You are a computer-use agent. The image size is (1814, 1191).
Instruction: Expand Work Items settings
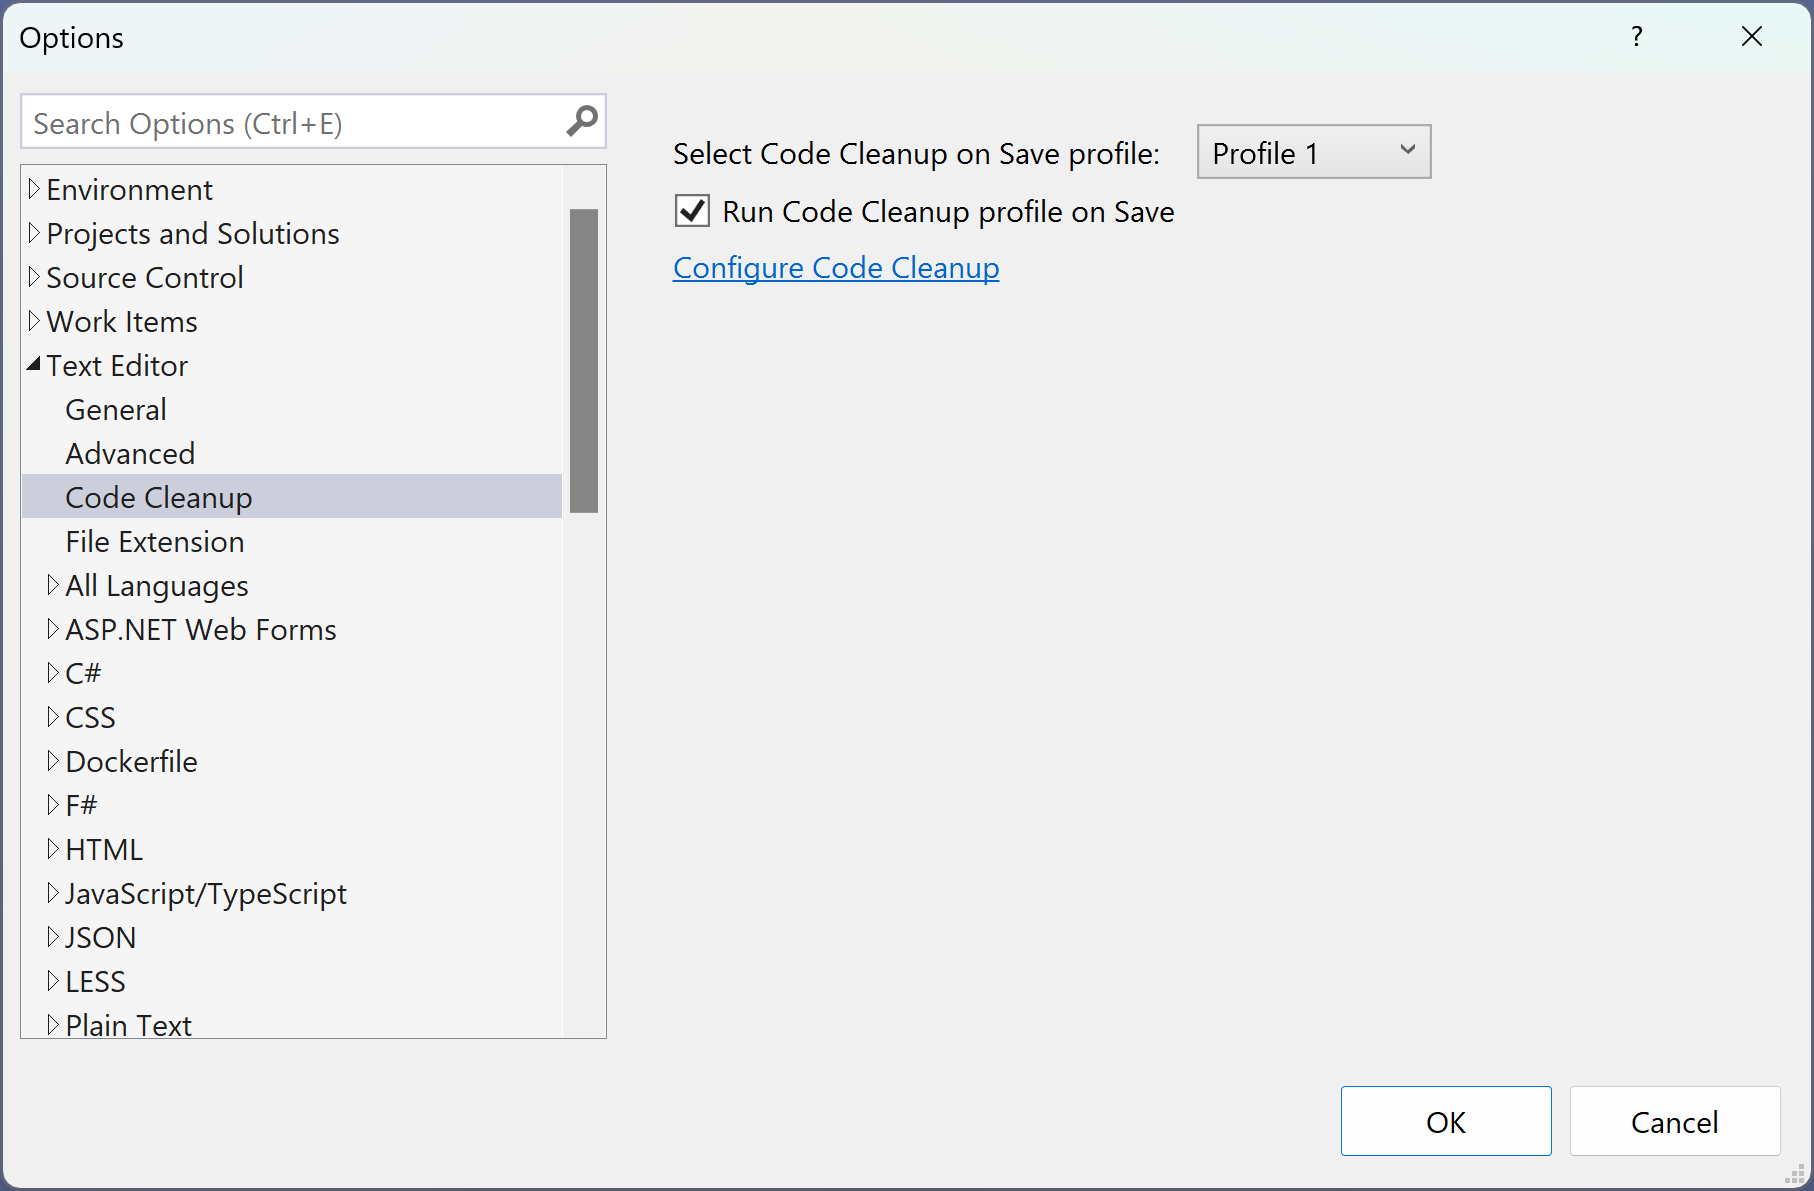(x=33, y=320)
